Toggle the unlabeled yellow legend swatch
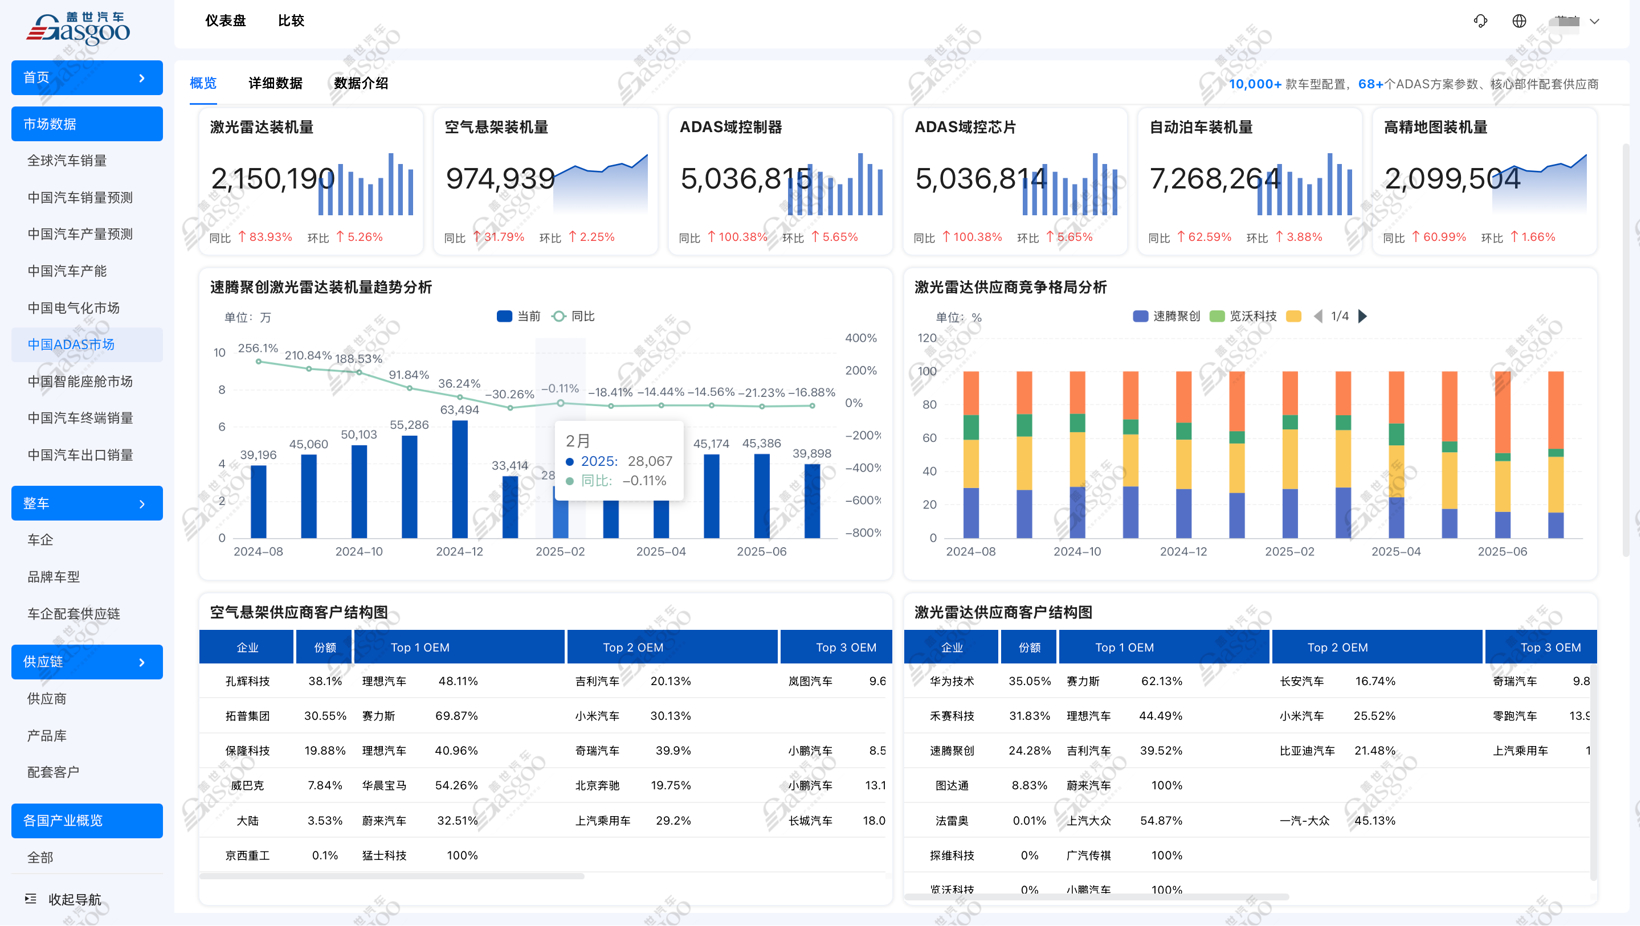This screenshot has width=1640, height=926. click(1294, 316)
